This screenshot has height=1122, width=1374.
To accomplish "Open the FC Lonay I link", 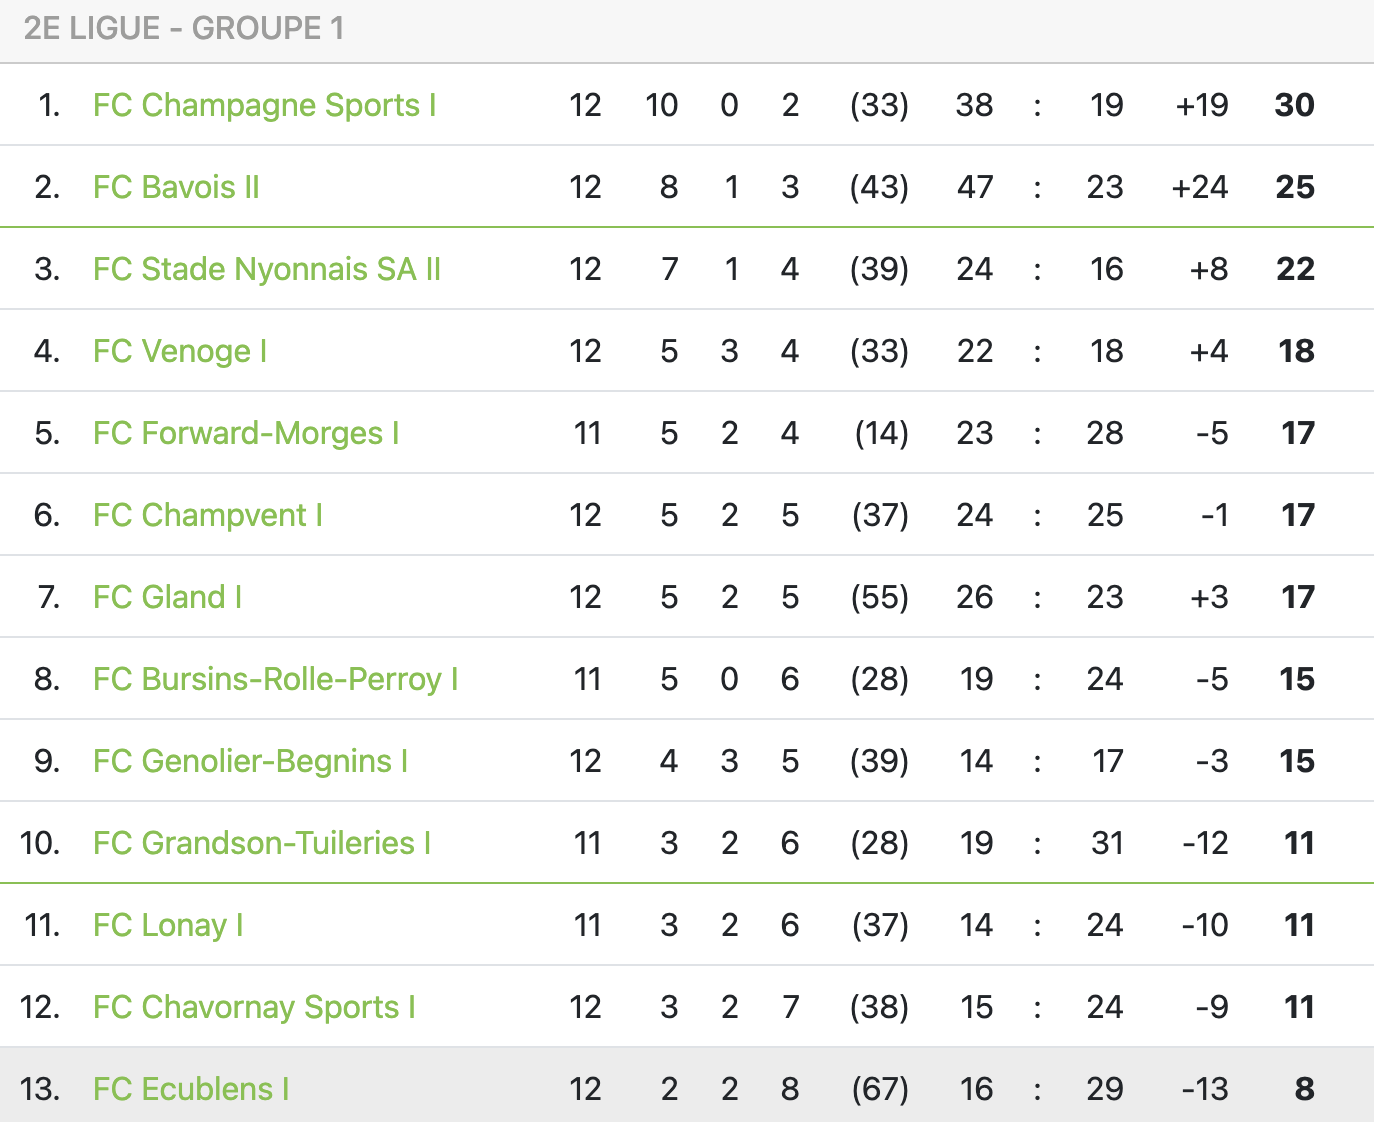I will point(168,925).
